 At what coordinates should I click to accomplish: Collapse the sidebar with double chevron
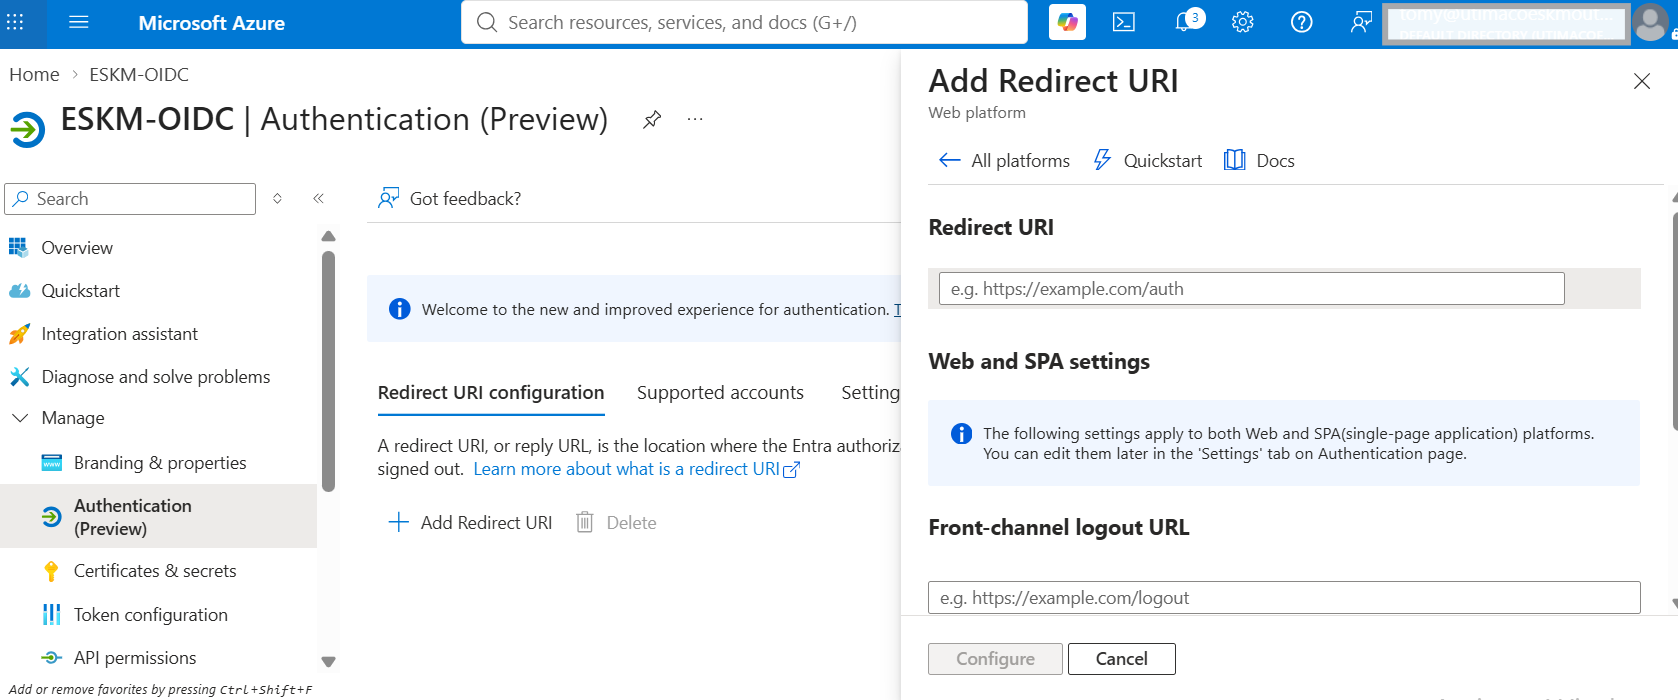[x=318, y=198]
